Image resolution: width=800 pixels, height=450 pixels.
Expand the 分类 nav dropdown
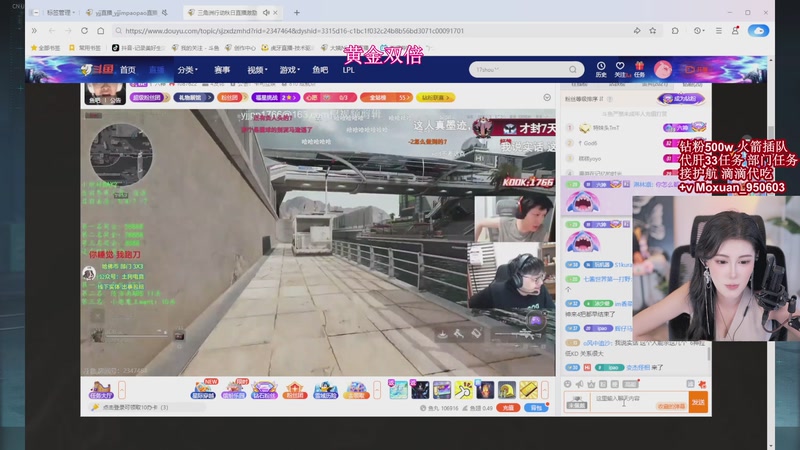(187, 70)
